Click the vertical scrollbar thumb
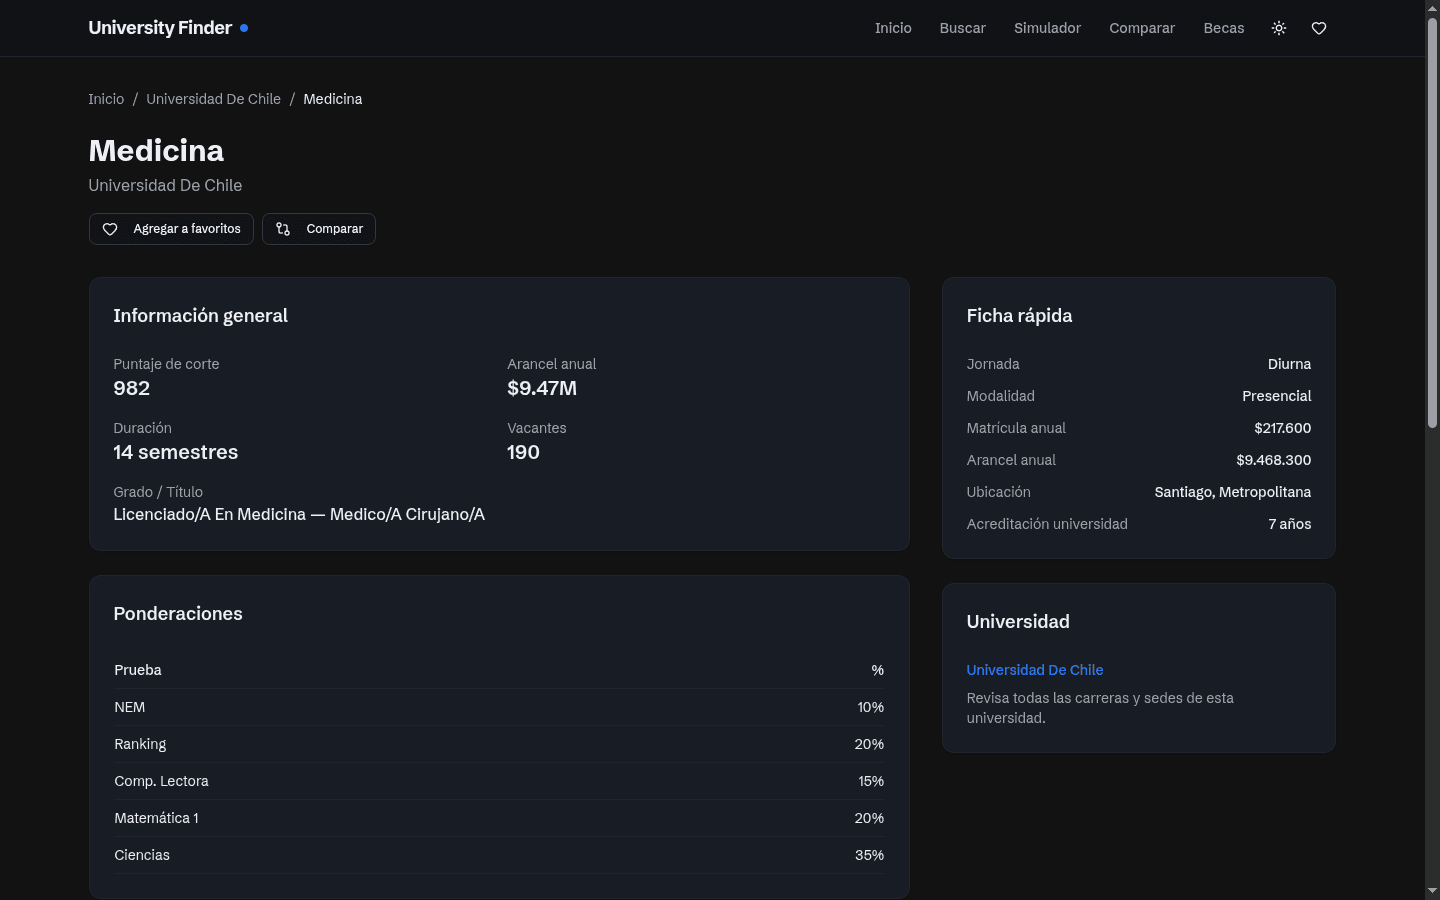1440x900 pixels. [1432, 222]
